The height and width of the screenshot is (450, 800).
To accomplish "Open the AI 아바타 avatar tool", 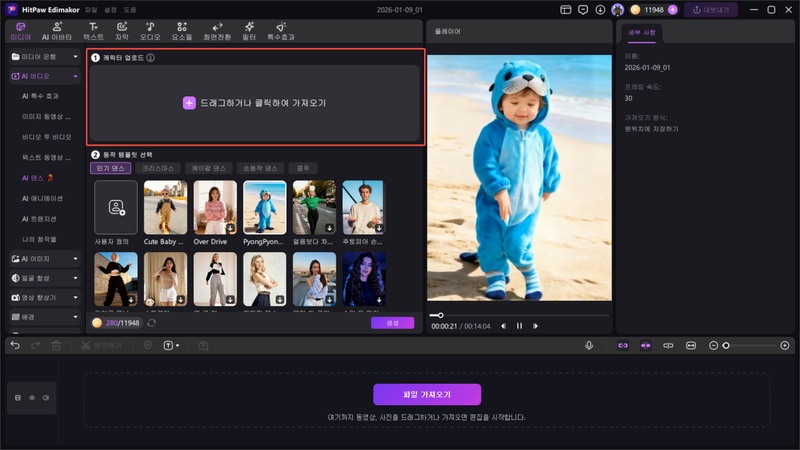I will tap(57, 31).
